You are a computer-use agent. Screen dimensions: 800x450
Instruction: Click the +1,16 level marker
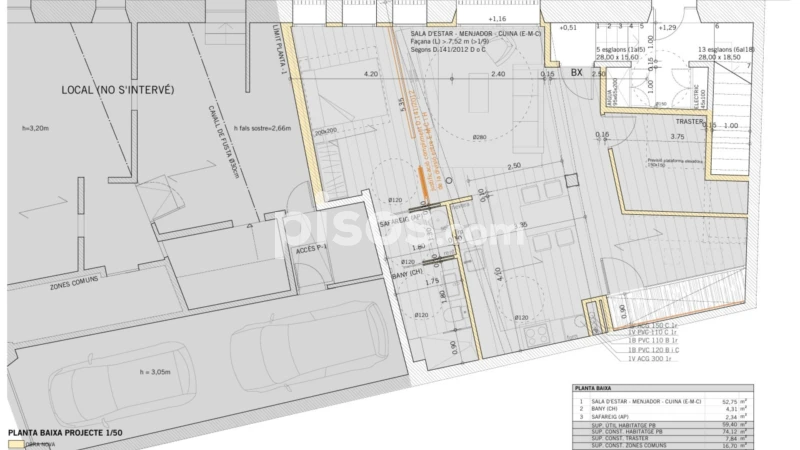tap(496, 20)
